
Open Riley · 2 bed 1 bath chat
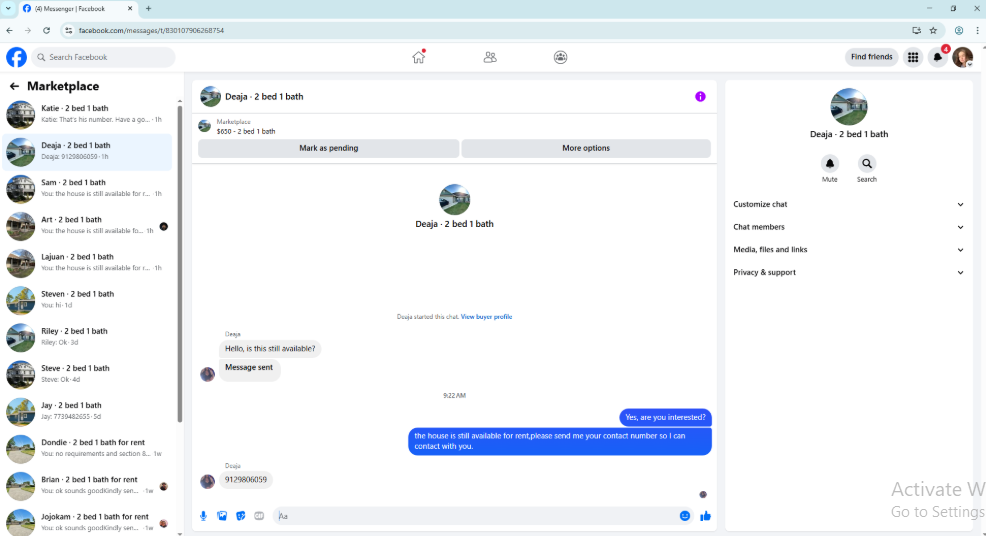point(87,337)
